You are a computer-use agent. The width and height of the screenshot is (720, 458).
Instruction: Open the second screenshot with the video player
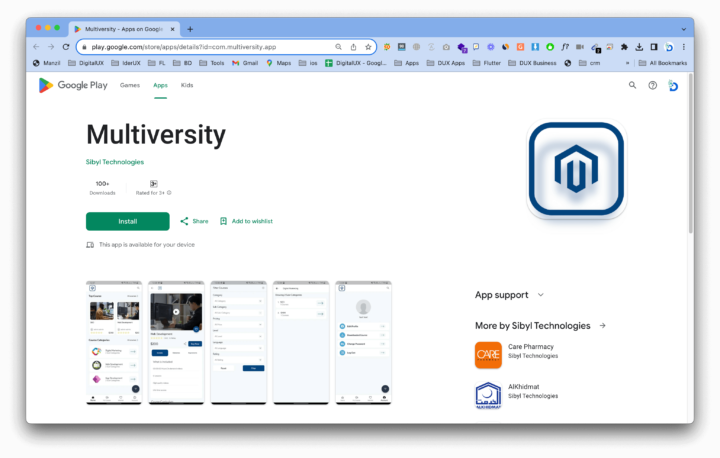[176, 343]
